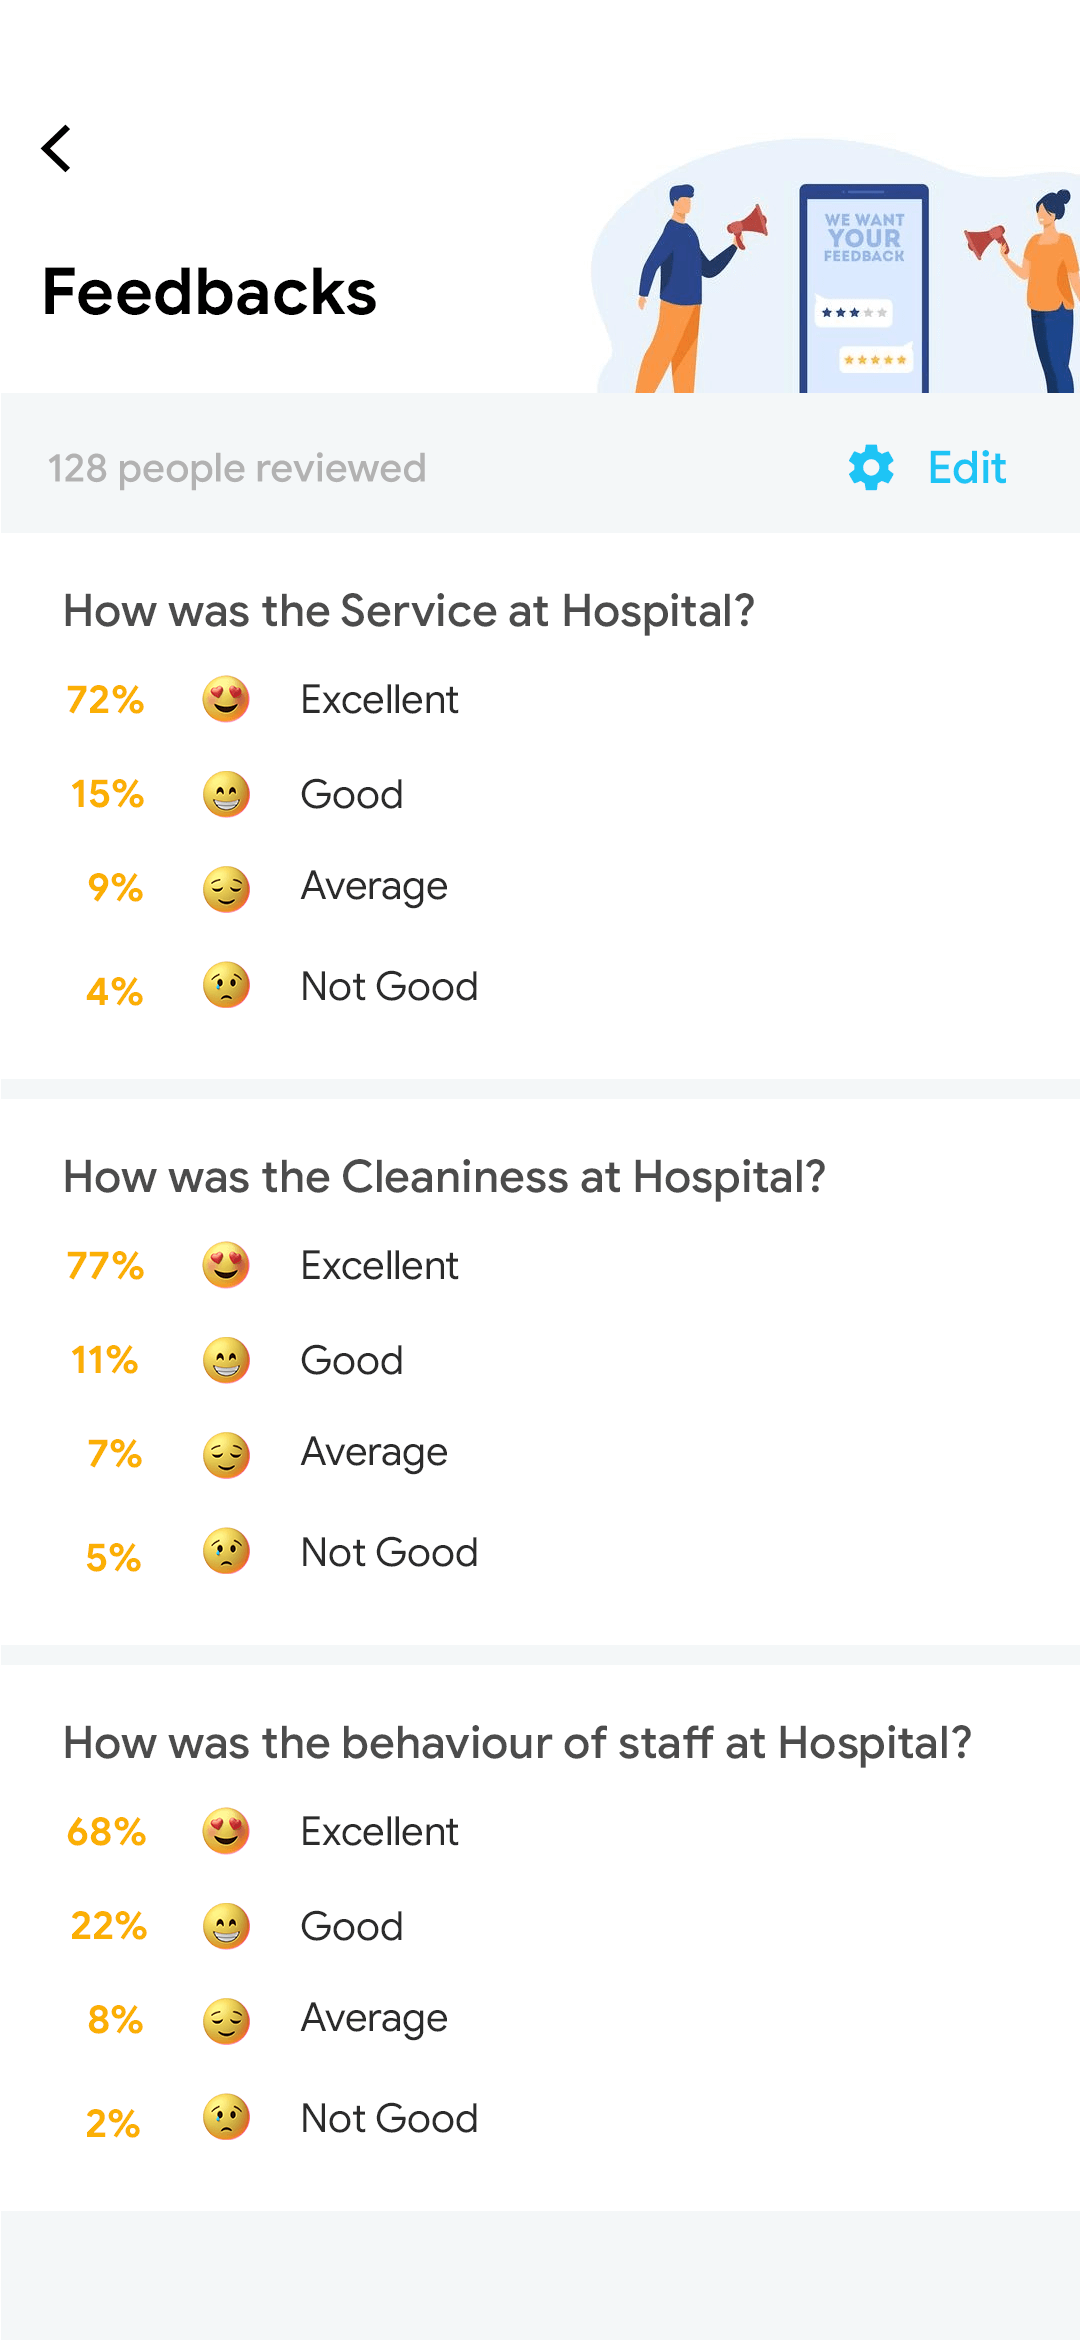Image resolution: width=1080 pixels, height=2340 pixels.
Task: Select the Average emoji for Service
Action: (226, 888)
